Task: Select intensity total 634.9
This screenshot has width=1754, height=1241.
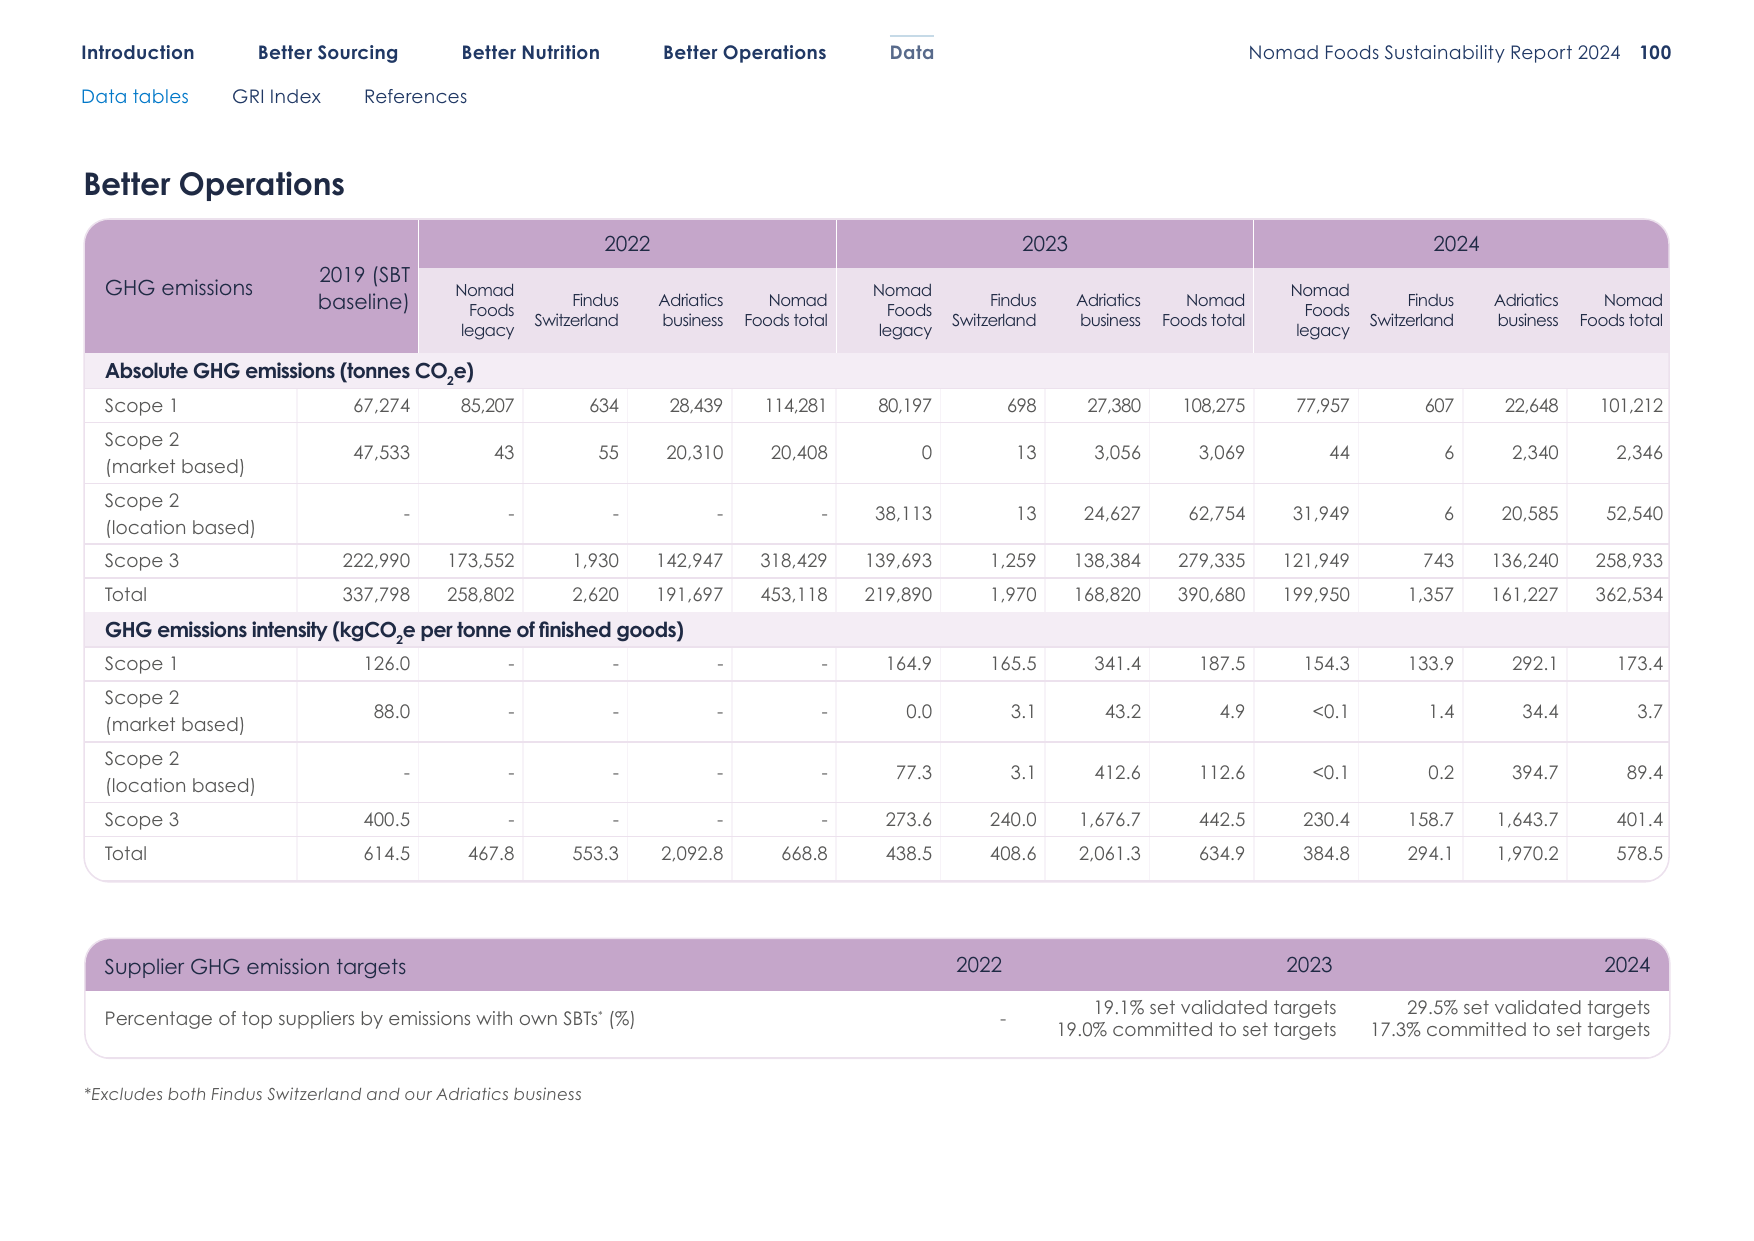Action: point(1222,854)
